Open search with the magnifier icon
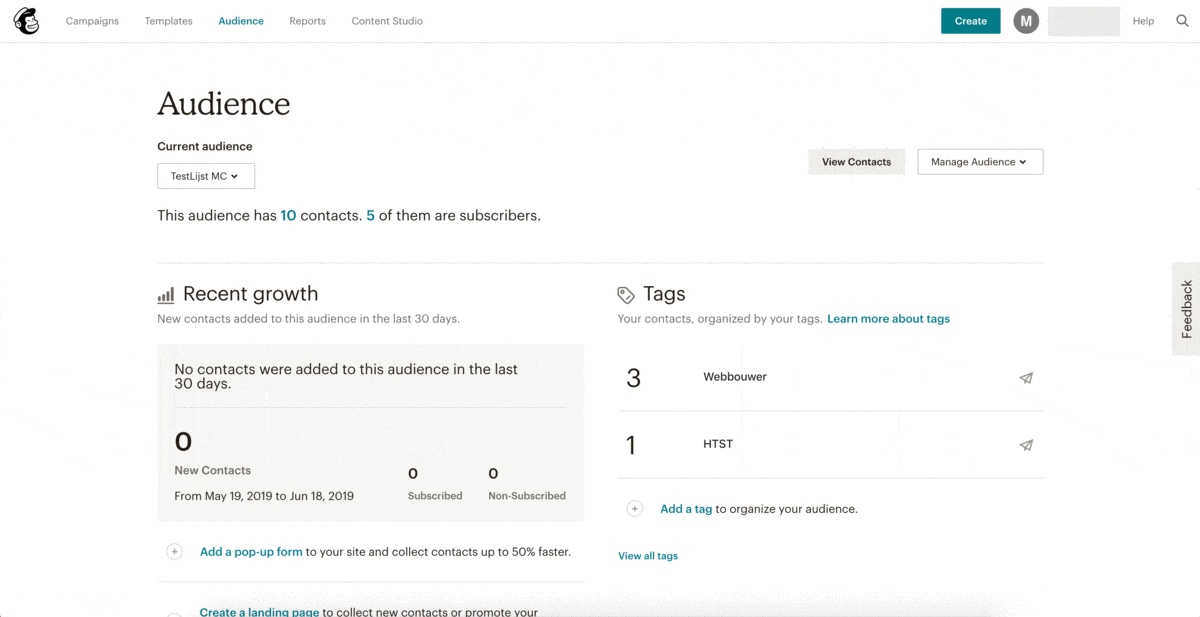This screenshot has width=1200, height=617. [1182, 21]
